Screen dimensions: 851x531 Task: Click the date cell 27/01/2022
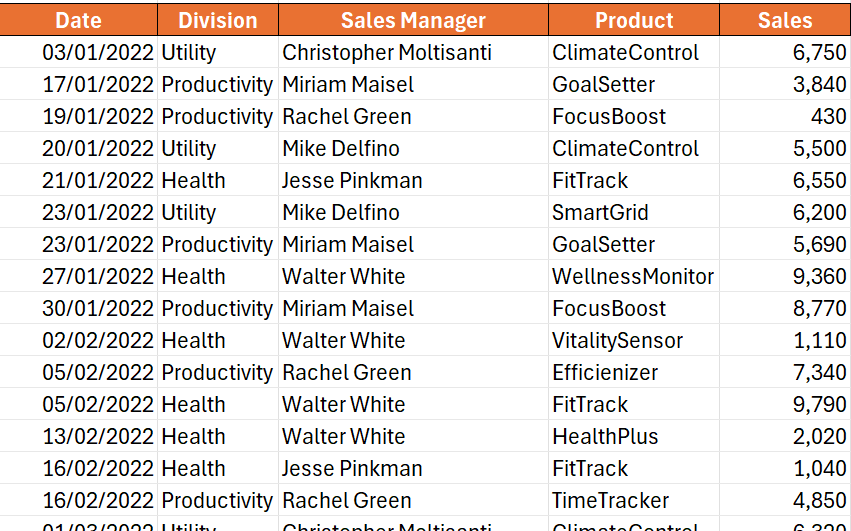pyautogui.click(x=98, y=277)
